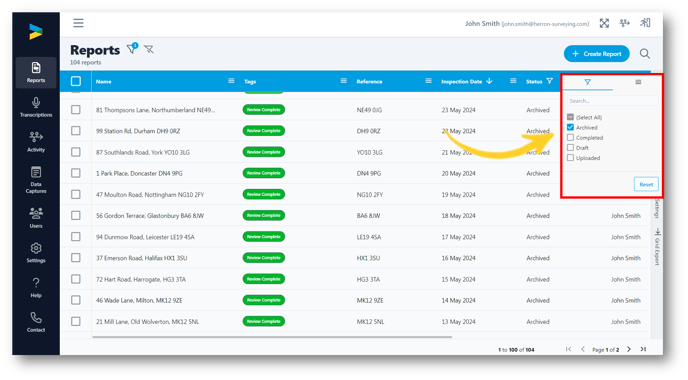
Task: Click the active filter icon beside Reports
Action: [132, 49]
